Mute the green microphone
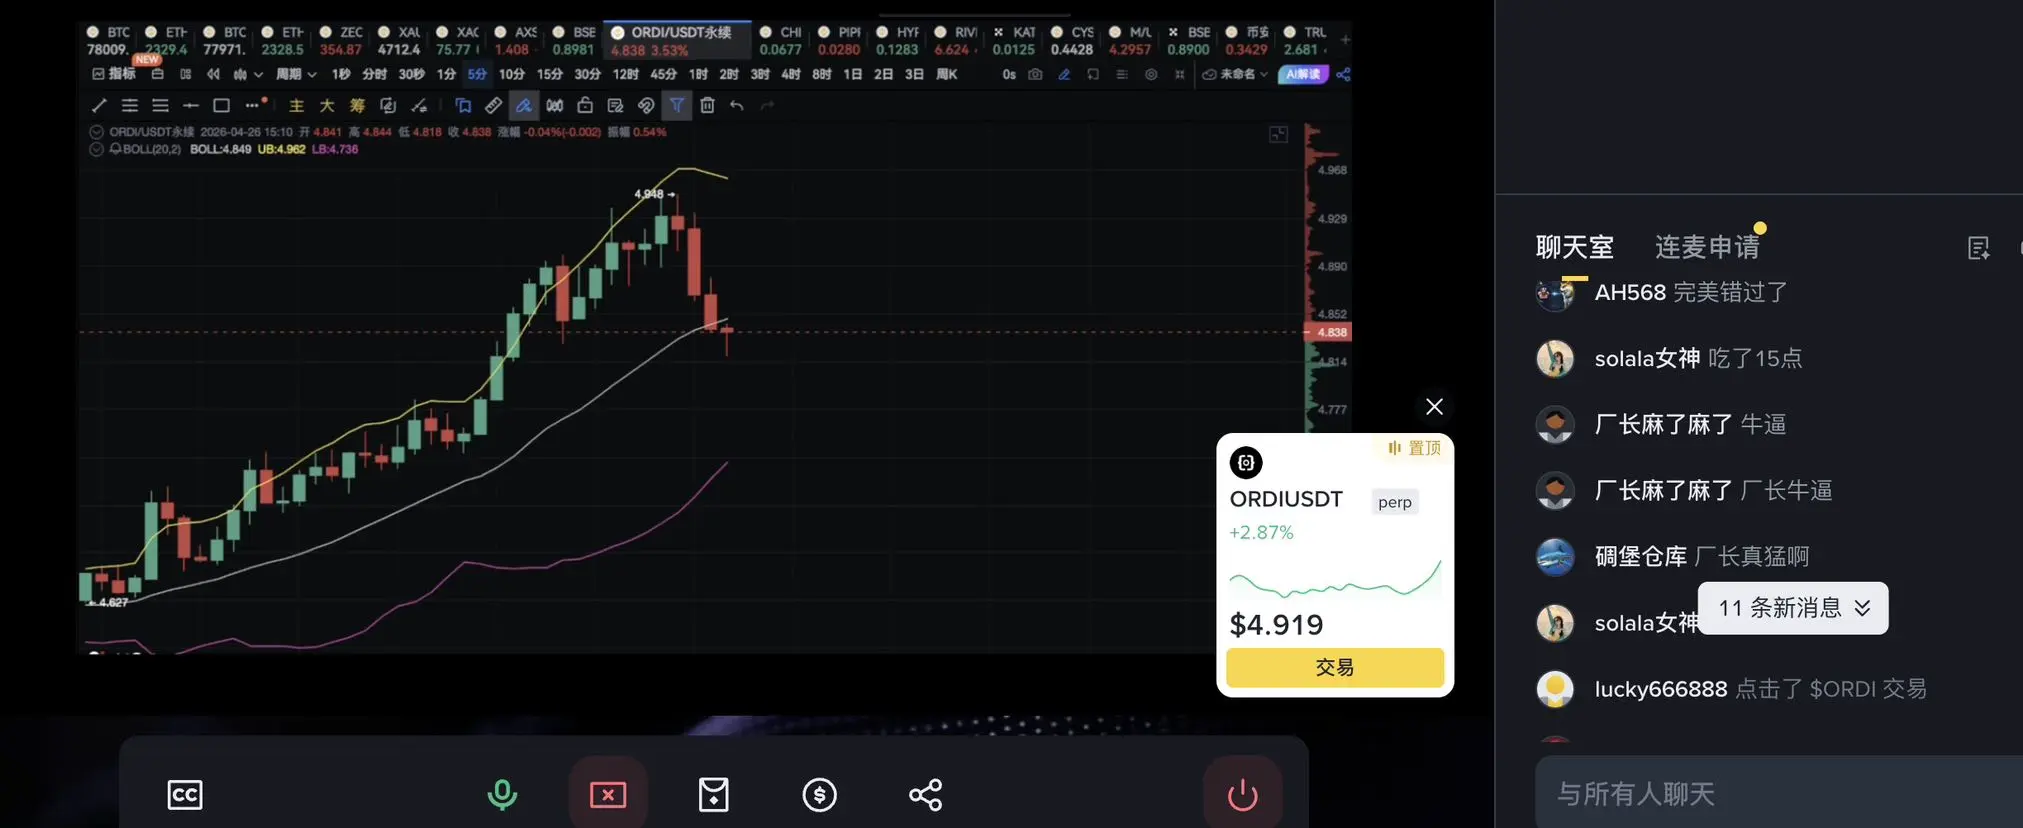The height and width of the screenshot is (828, 2023). tap(502, 795)
